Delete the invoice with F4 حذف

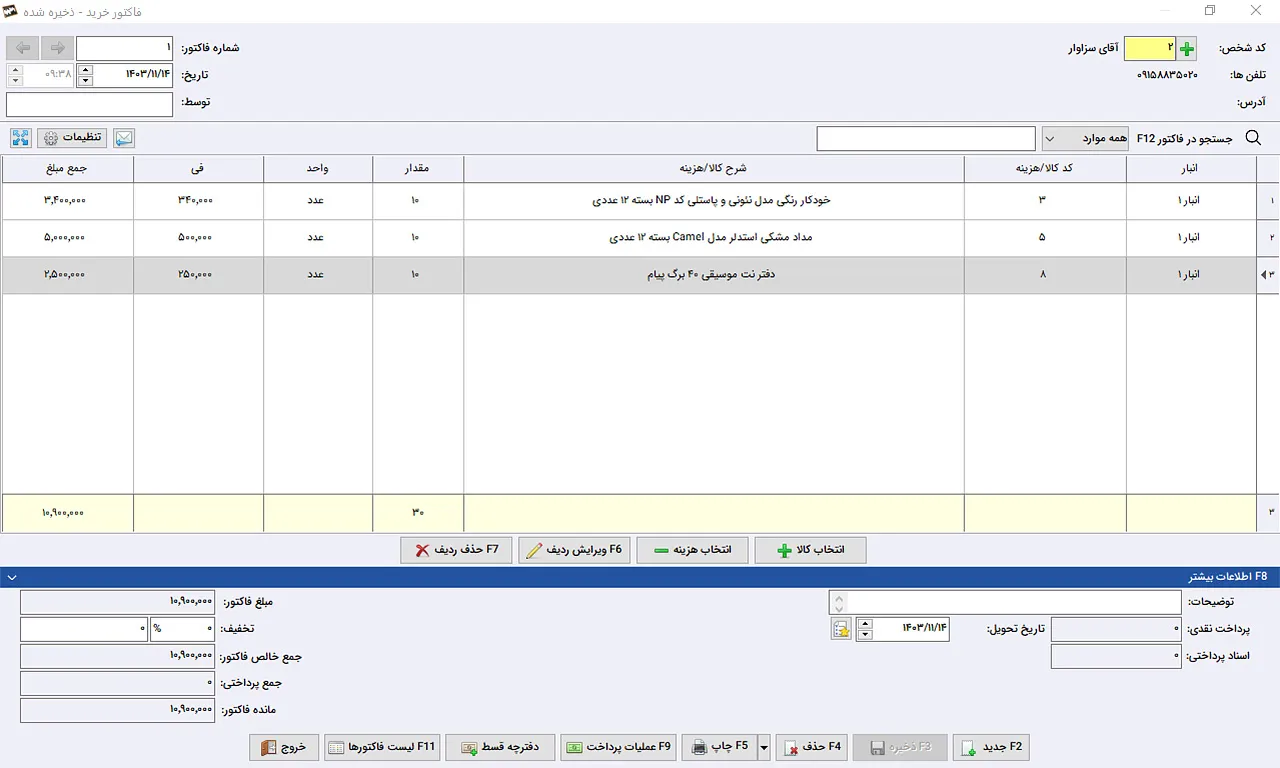812,747
